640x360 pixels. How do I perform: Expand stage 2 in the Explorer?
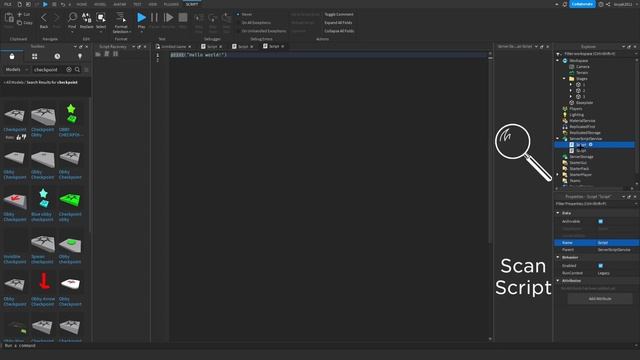[x=571, y=91]
